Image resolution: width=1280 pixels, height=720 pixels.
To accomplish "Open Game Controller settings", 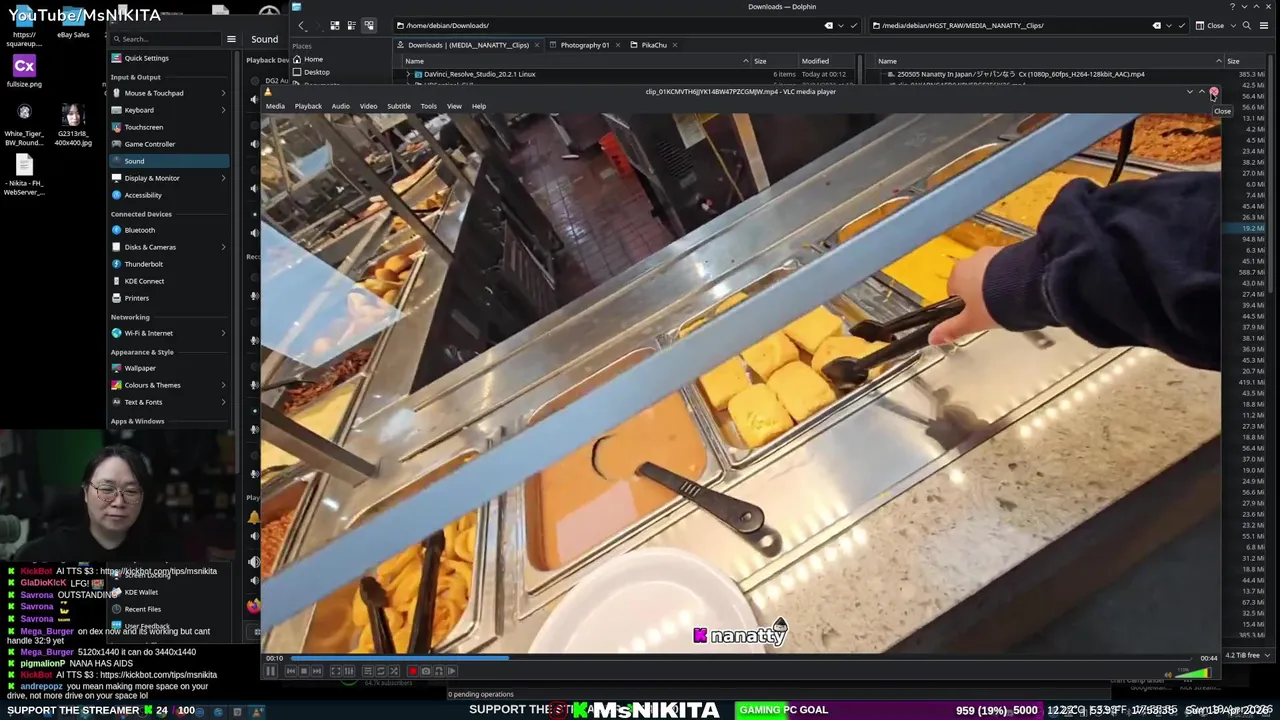I will [168, 144].
